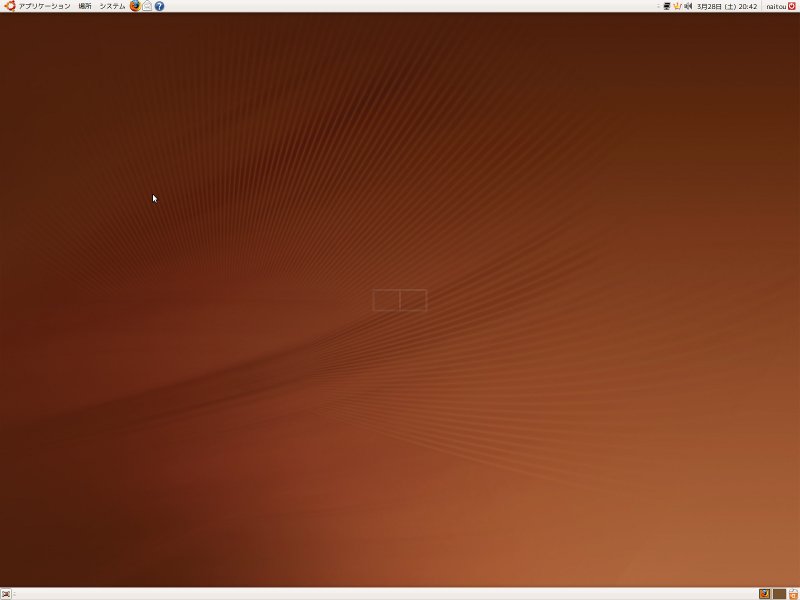Viewport: 800px width, 600px height.
Task: Open the mail launcher icon
Action: point(147,6)
